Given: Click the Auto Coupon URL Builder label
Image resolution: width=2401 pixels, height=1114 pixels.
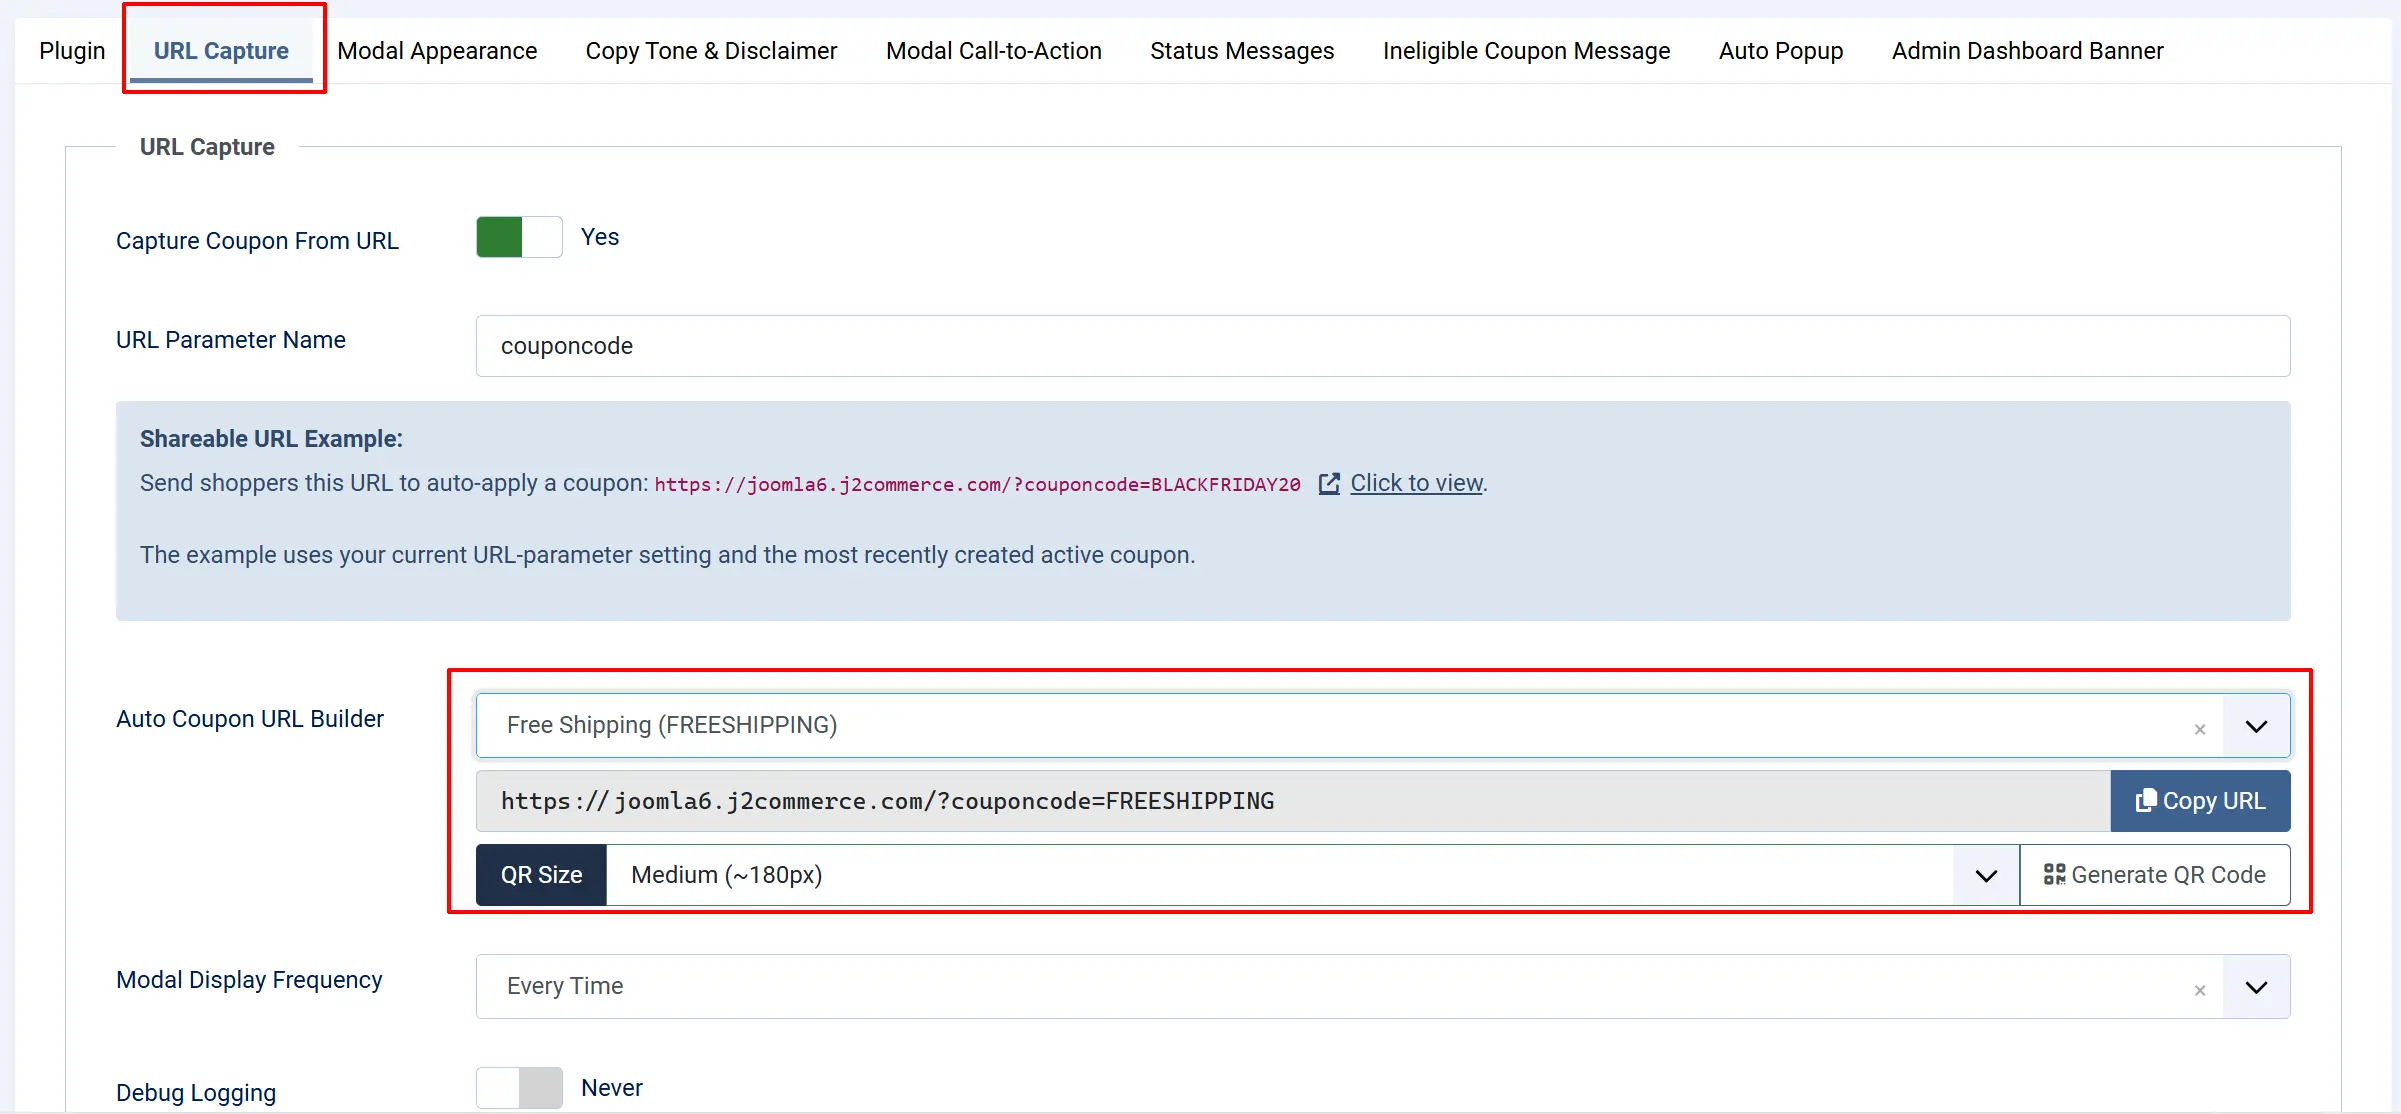Looking at the screenshot, I should click(x=250, y=719).
